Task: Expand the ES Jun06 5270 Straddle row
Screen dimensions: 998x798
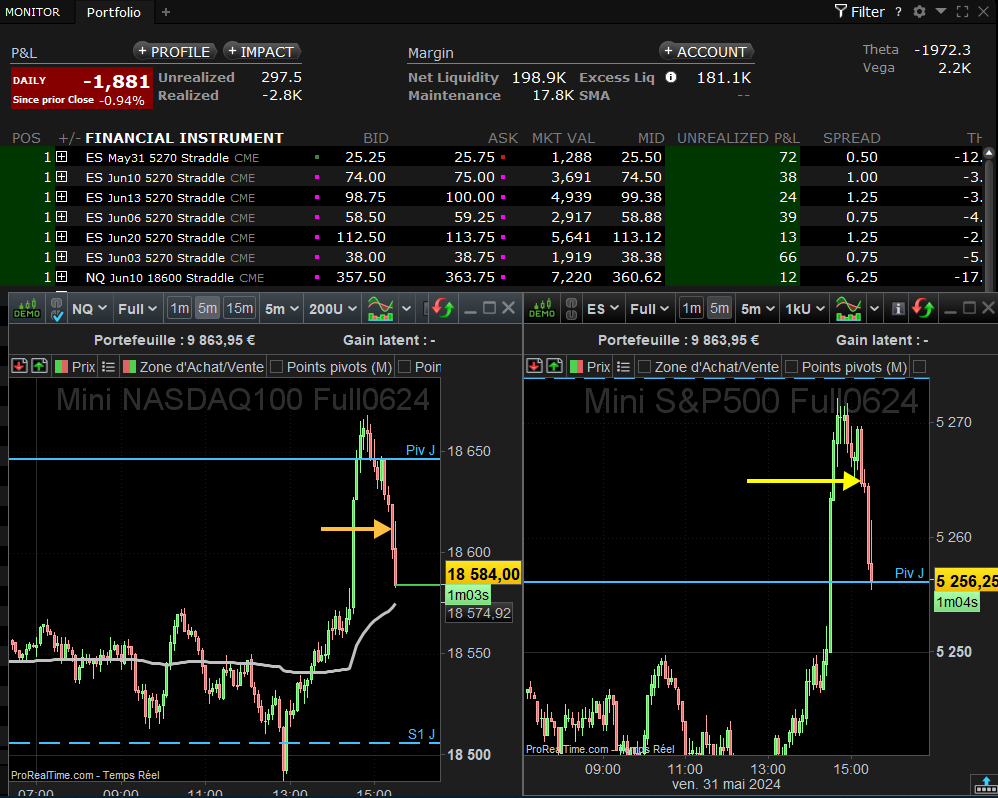Action: coord(62,217)
